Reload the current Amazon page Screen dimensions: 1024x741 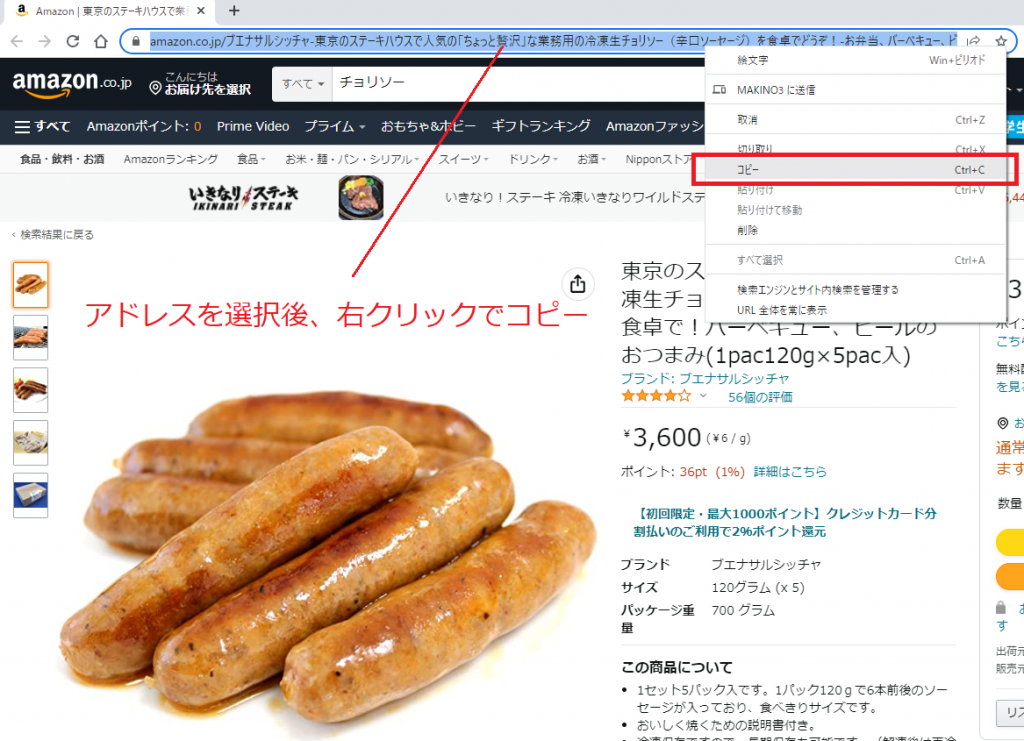click(72, 41)
